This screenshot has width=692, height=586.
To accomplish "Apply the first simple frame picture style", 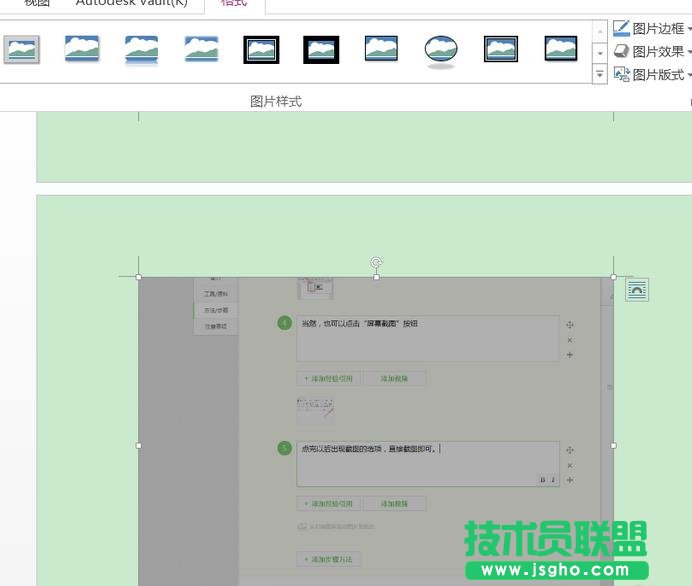I will pyautogui.click(x=22, y=49).
